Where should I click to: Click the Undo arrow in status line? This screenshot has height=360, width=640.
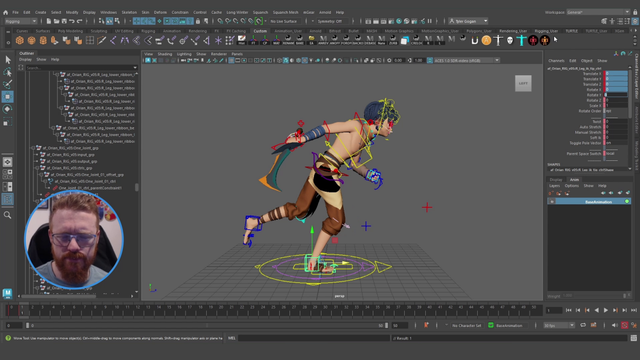[72, 21]
